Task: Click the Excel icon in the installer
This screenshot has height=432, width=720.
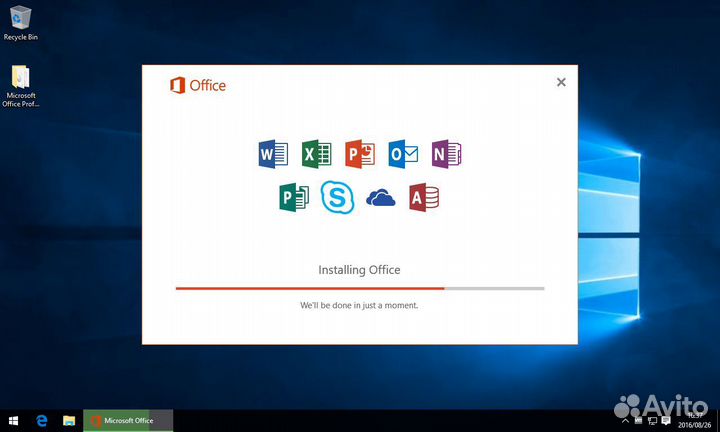Action: (x=317, y=154)
